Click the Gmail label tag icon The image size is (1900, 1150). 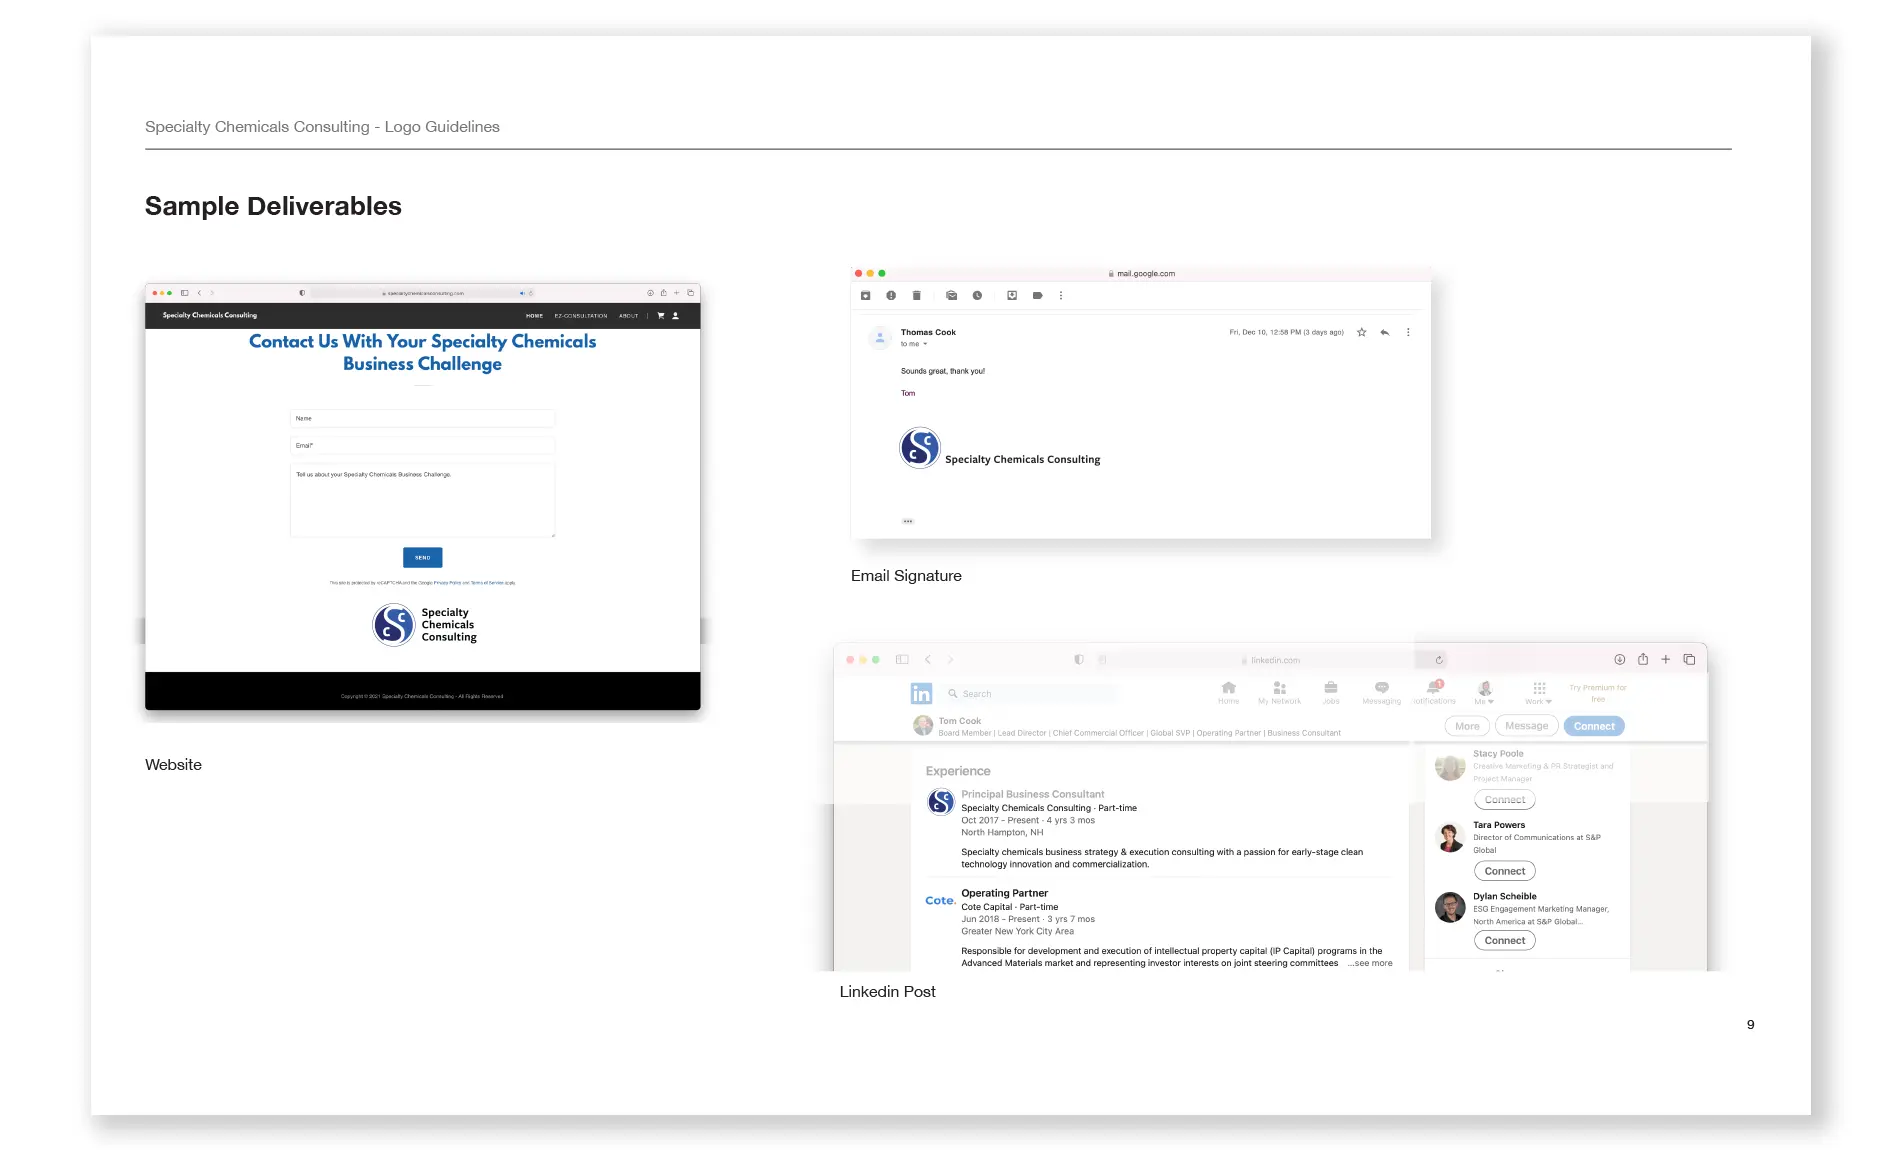coord(1038,296)
